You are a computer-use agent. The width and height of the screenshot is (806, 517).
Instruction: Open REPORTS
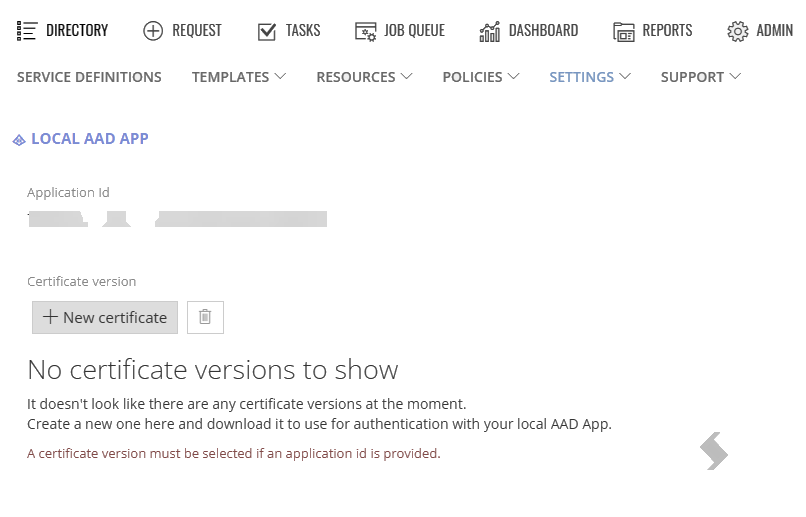667,31
